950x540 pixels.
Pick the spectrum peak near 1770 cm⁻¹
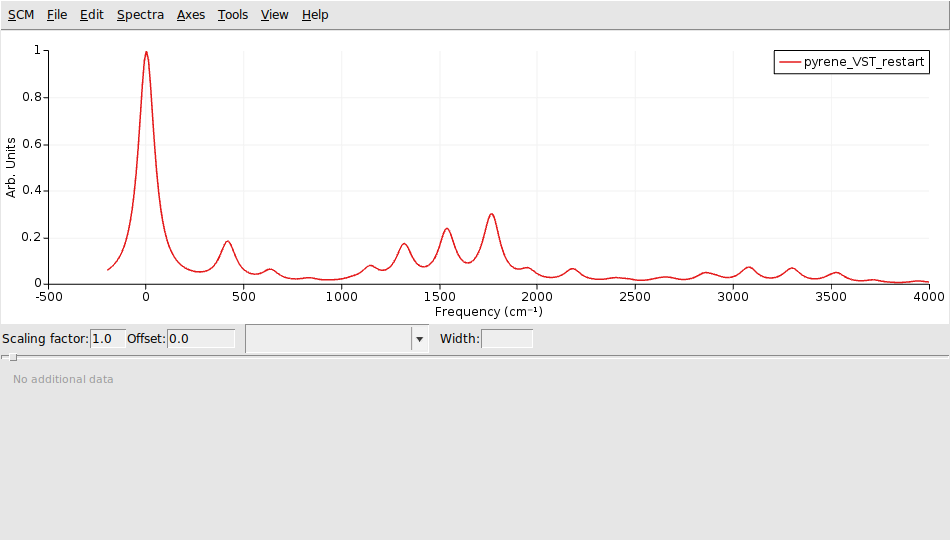click(x=491, y=214)
